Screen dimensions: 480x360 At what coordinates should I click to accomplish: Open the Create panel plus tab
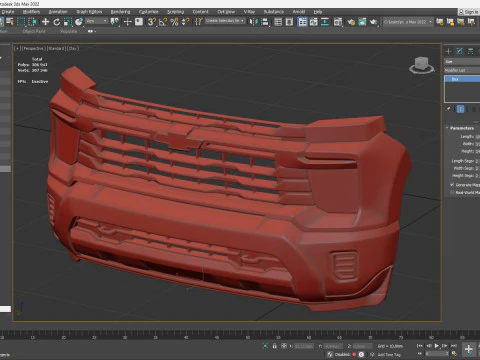448,51
